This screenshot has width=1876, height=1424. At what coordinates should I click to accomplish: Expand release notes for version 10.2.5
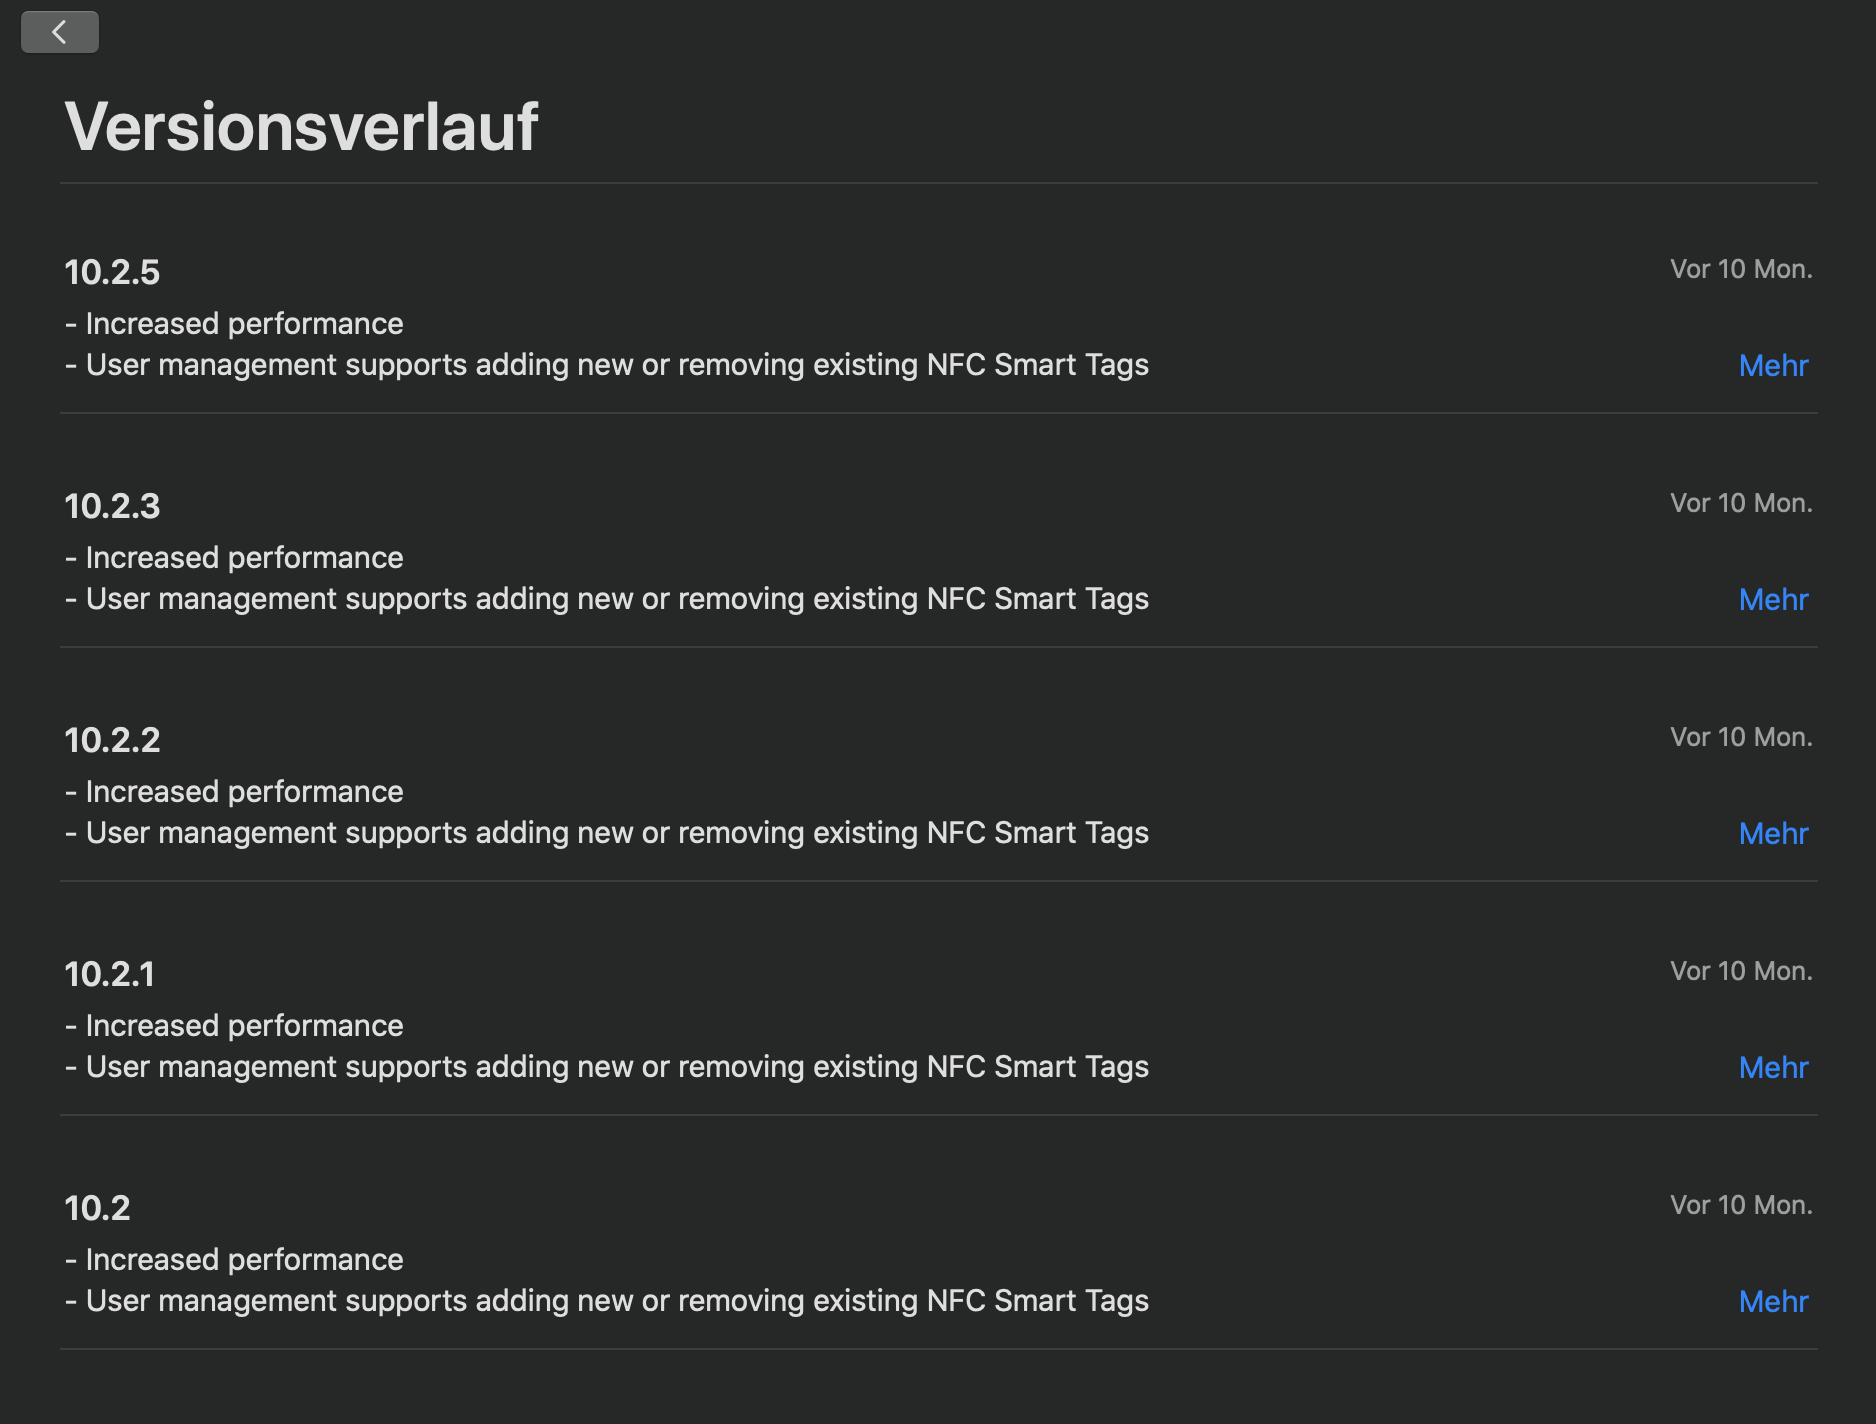1773,366
